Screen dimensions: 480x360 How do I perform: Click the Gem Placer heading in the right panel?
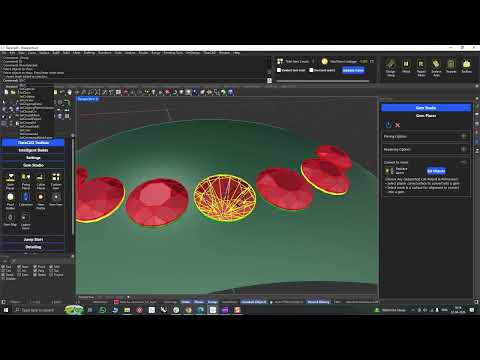[x=426, y=116]
